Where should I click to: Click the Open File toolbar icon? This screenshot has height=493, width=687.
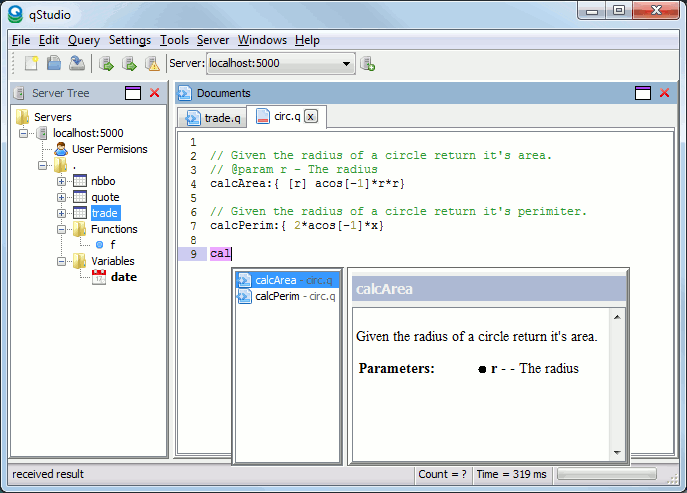54,64
